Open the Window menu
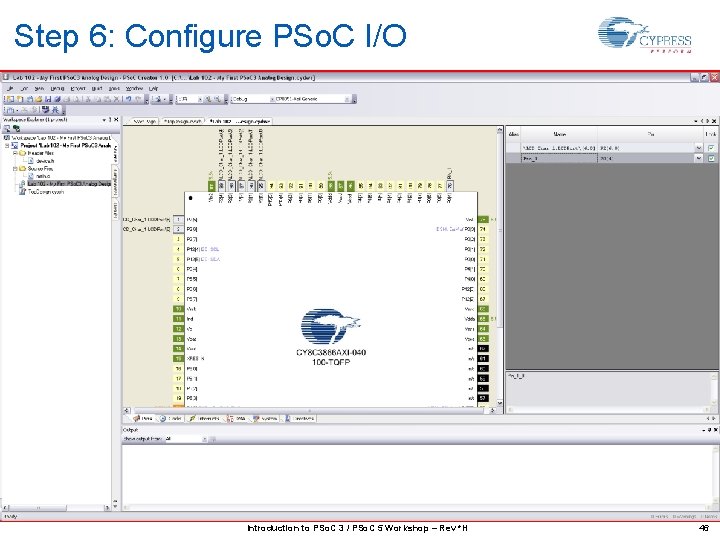Viewport: 720px width, 540px height. click(x=134, y=88)
